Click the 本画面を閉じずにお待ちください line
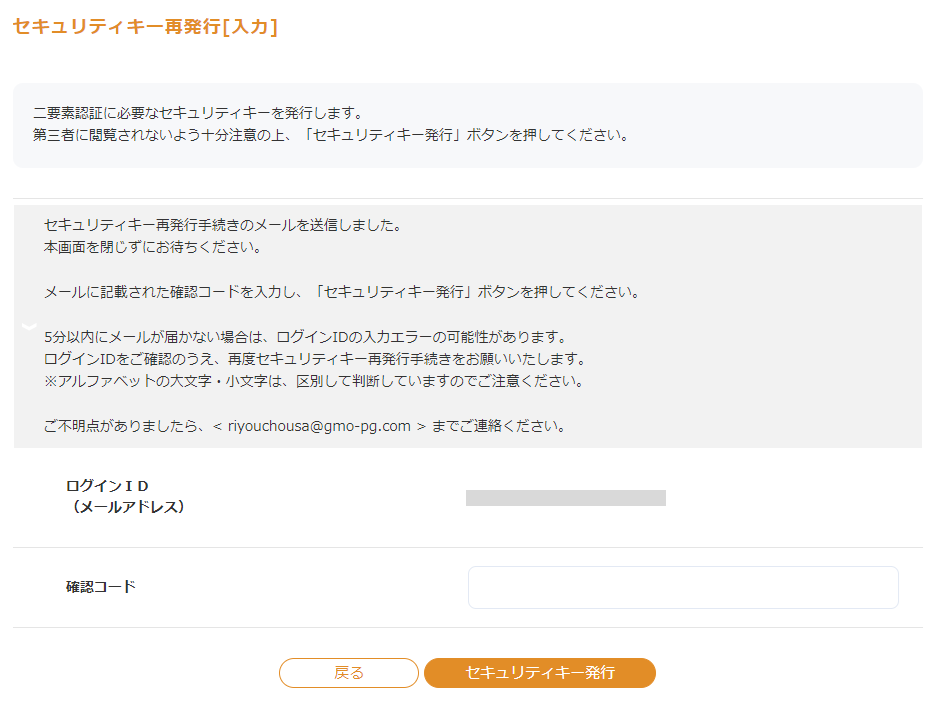The image size is (926, 711). [x=152, y=247]
